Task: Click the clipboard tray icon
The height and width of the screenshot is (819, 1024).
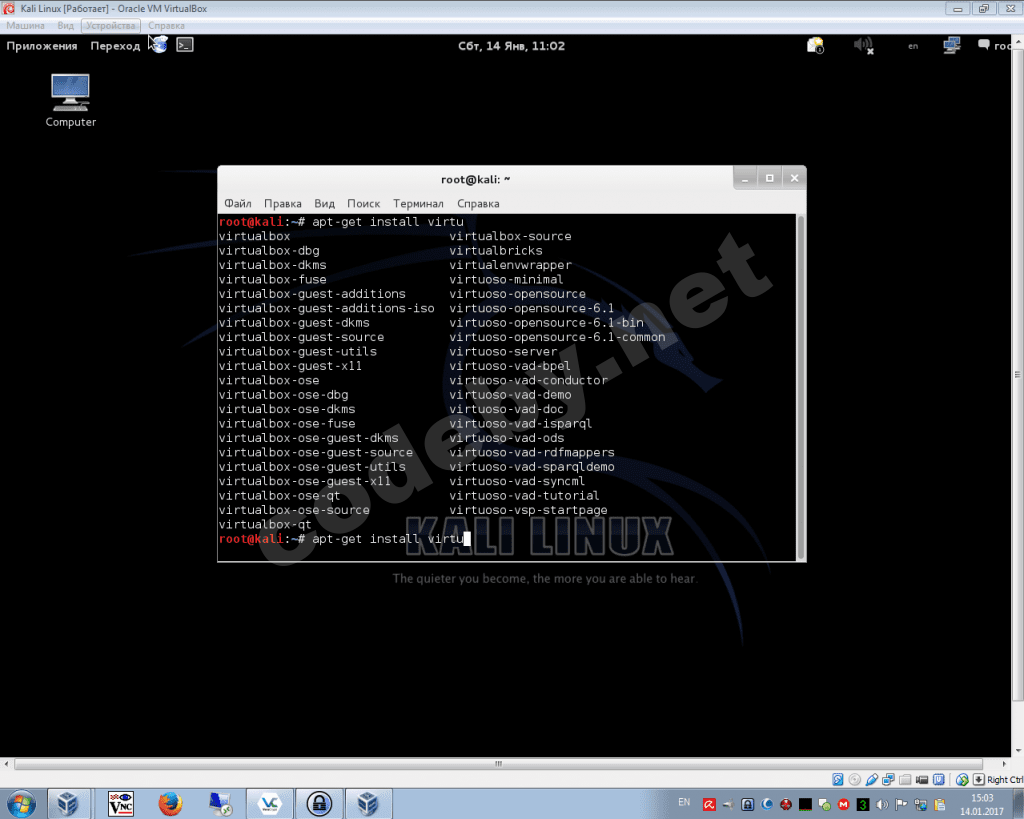Action: click(x=940, y=805)
